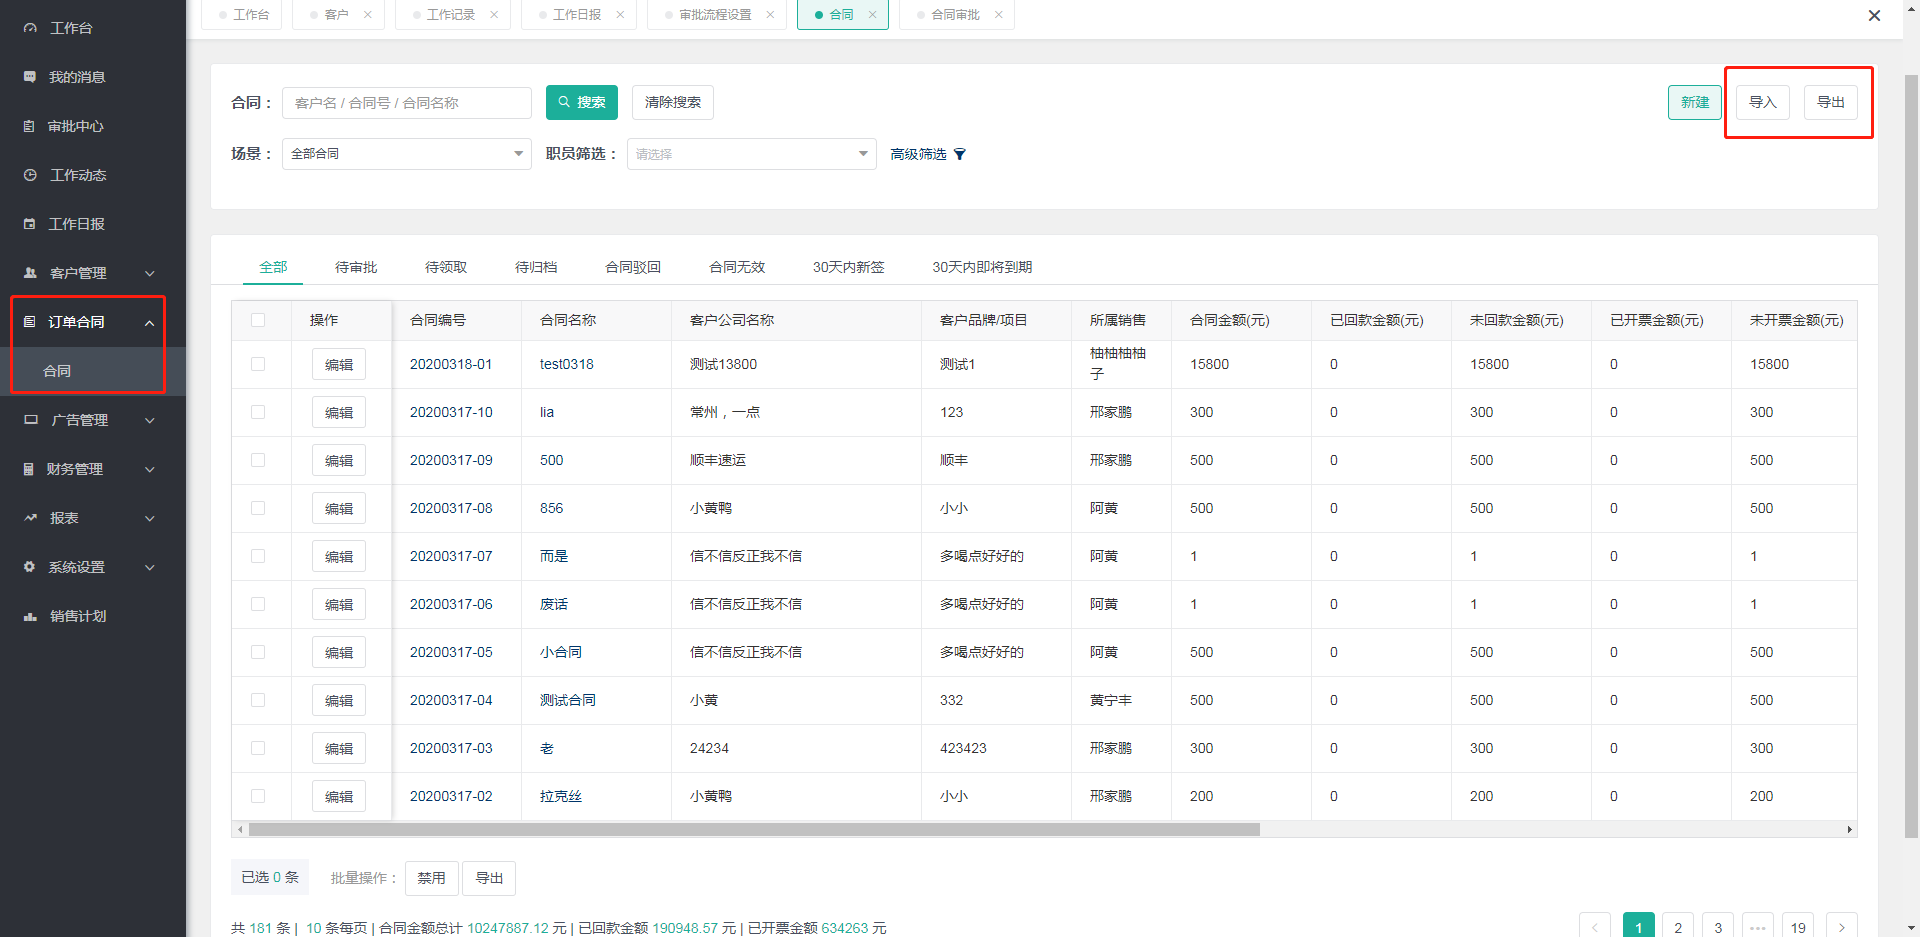Open 工作日报 sidebar item
The height and width of the screenshot is (937, 1920).
point(76,224)
